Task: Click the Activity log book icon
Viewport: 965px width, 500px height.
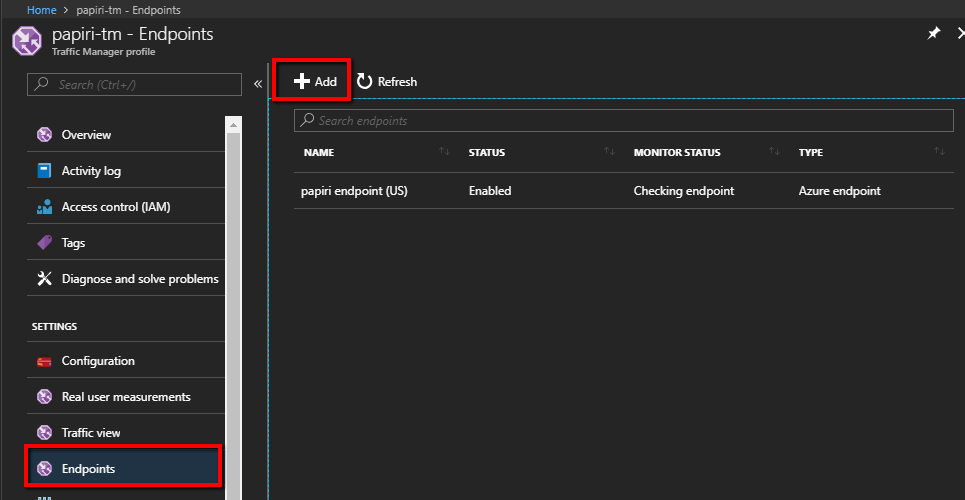Action: [44, 171]
